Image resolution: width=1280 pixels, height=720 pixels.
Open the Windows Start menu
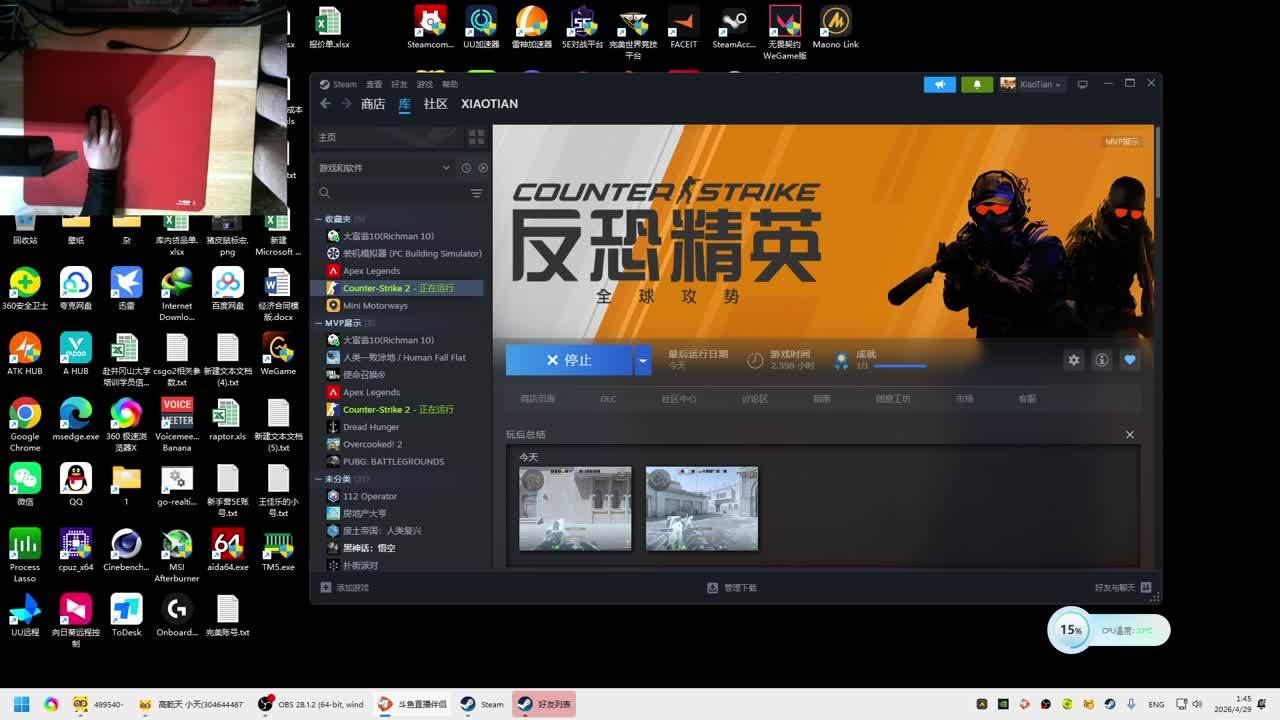(21, 704)
